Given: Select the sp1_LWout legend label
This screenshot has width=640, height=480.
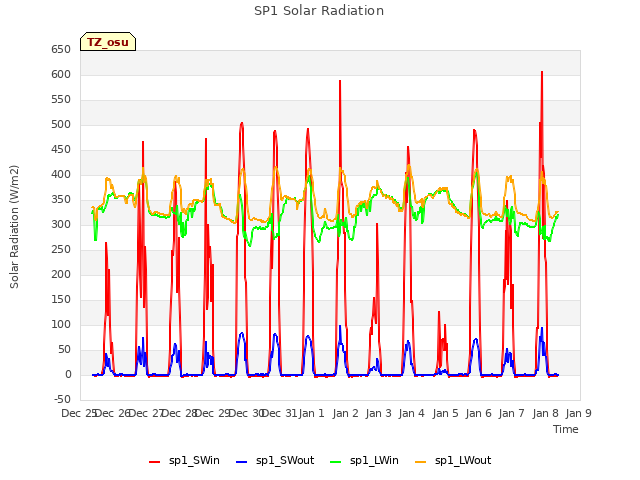Looking at the screenshot, I should (463, 461).
